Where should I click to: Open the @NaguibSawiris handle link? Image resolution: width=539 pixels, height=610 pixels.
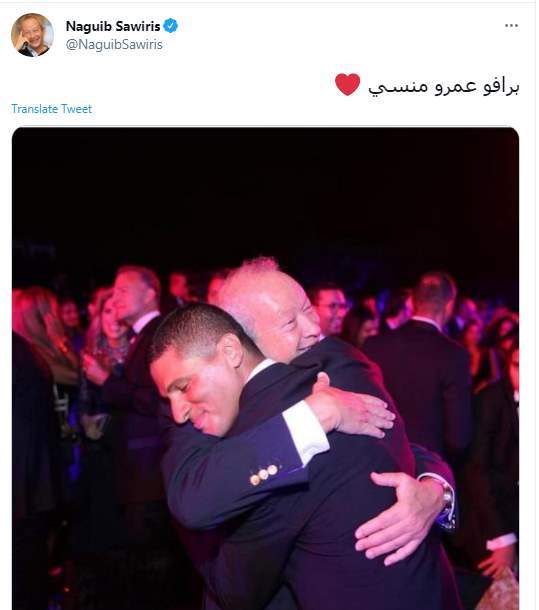pyautogui.click(x=114, y=44)
